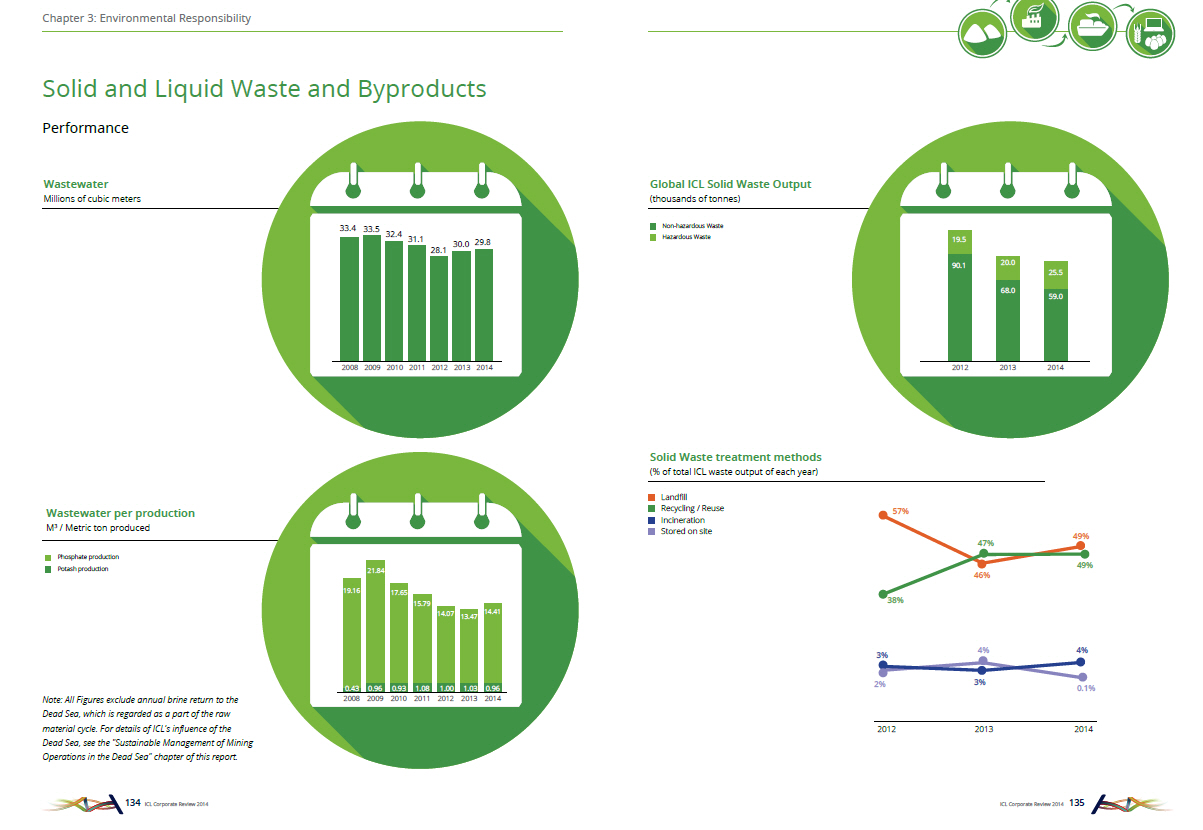Click 'Millions of cubic meters' subtitle
Screen dimensions: 1203x830
[x=92, y=199]
